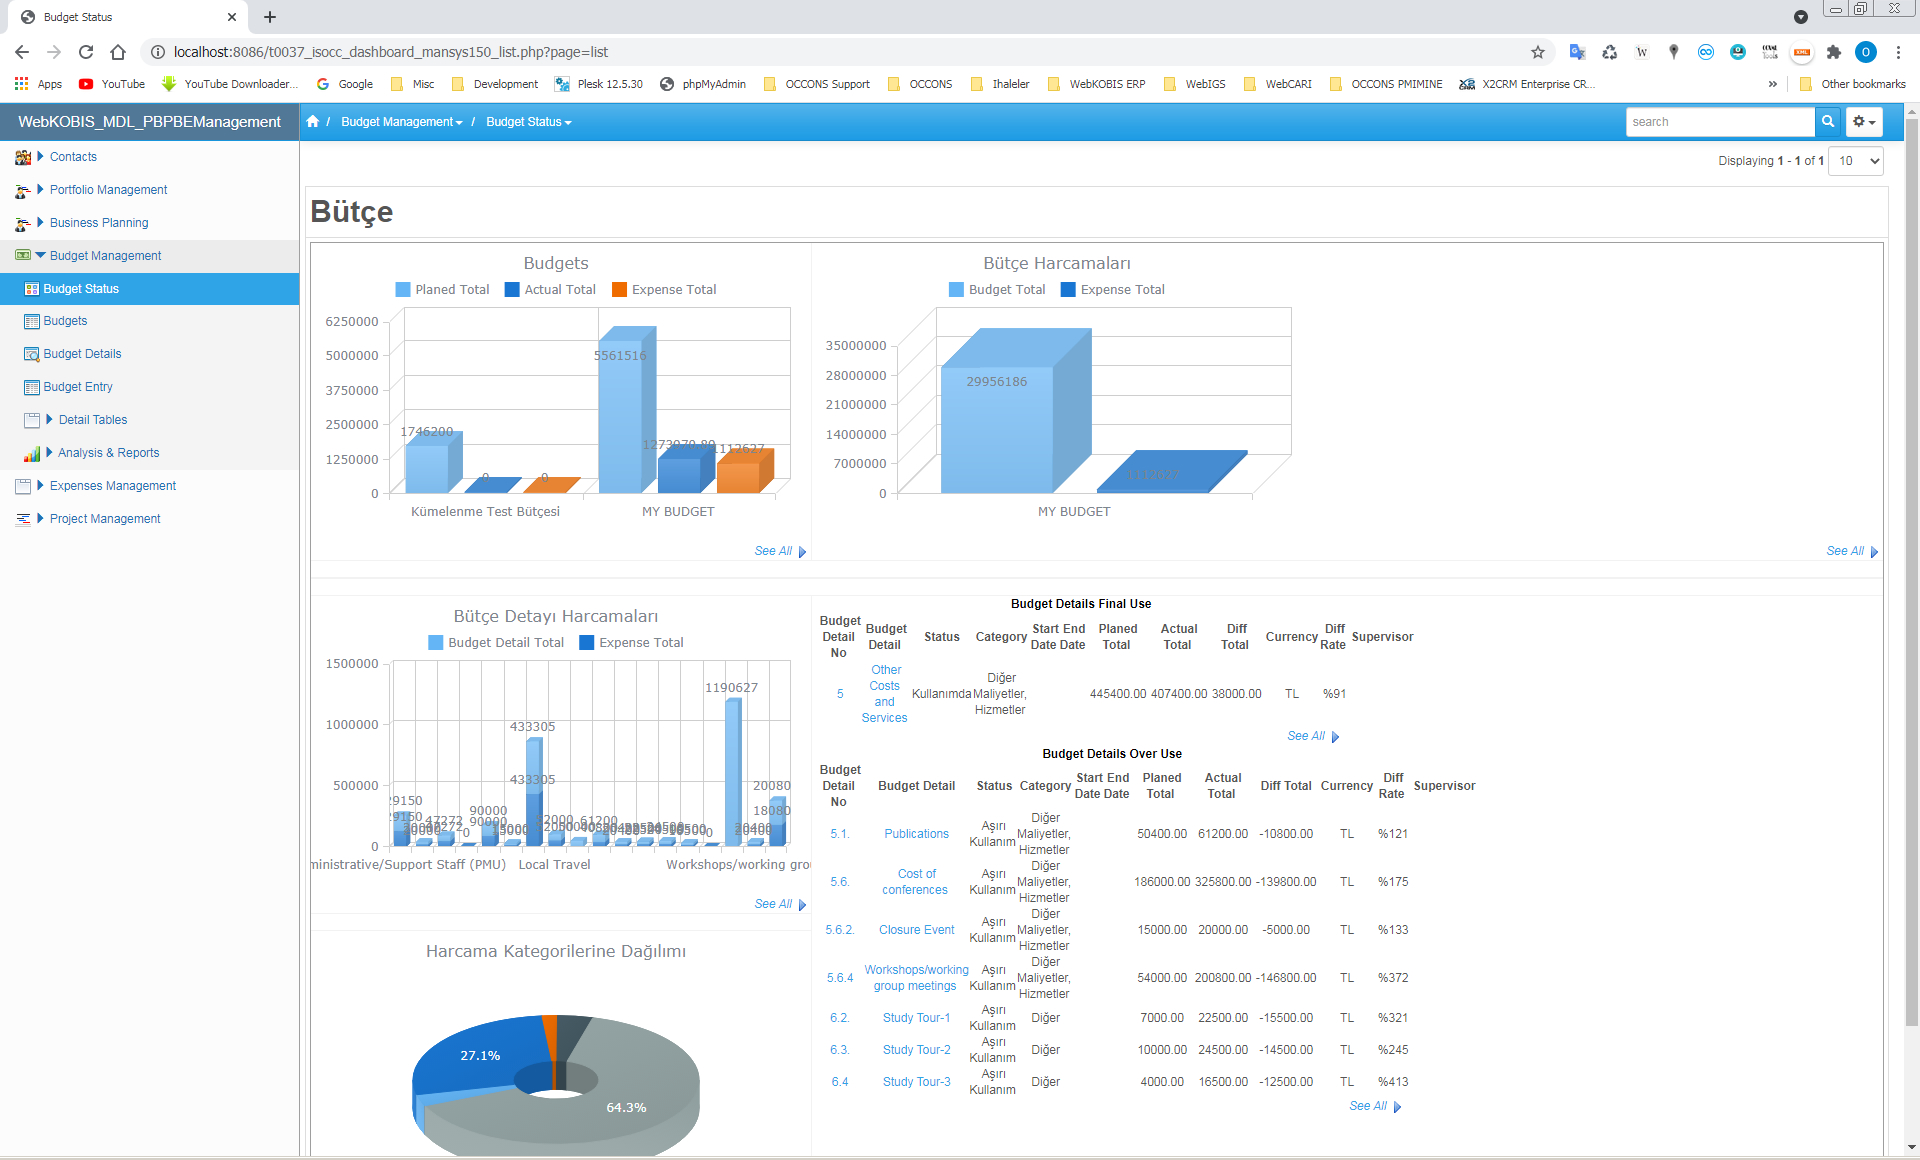
Task: Open Other Costs and Services link
Action: click(885, 694)
